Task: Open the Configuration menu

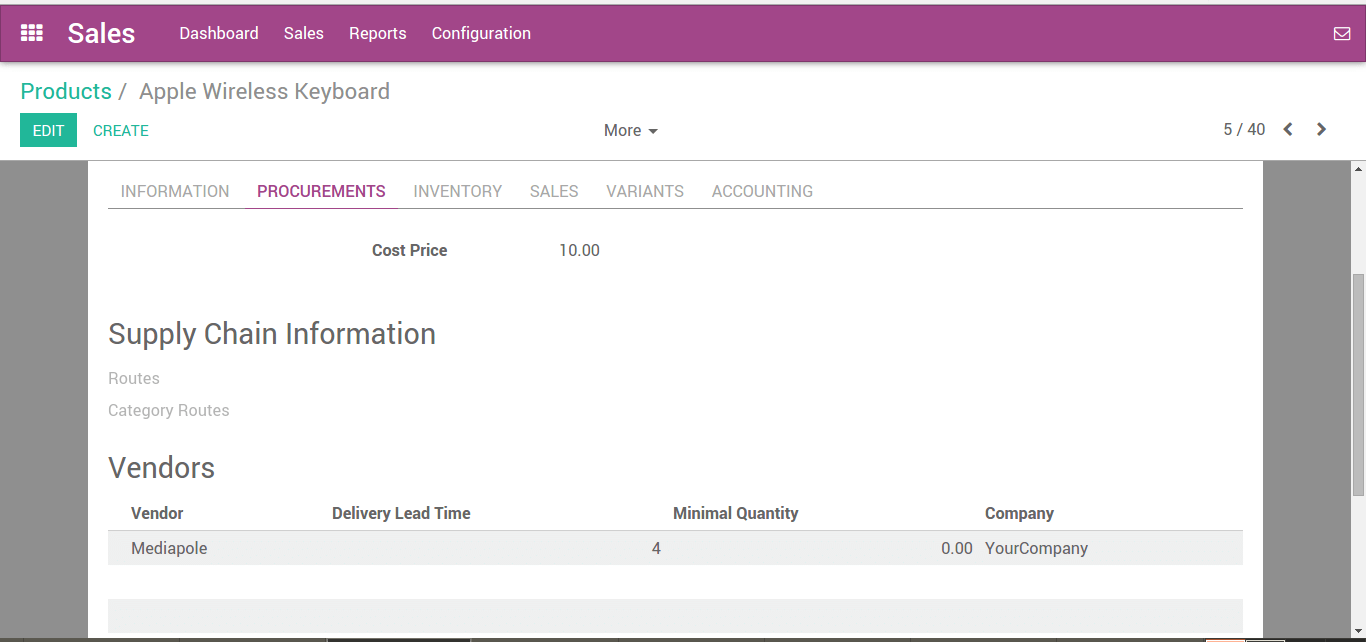Action: pyautogui.click(x=481, y=33)
